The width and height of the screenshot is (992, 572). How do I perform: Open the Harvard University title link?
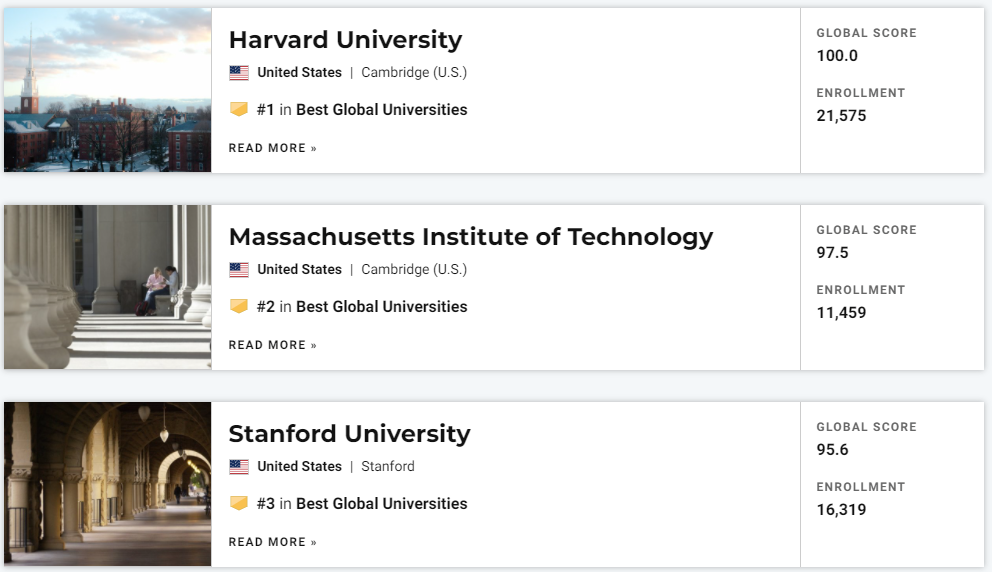click(345, 40)
